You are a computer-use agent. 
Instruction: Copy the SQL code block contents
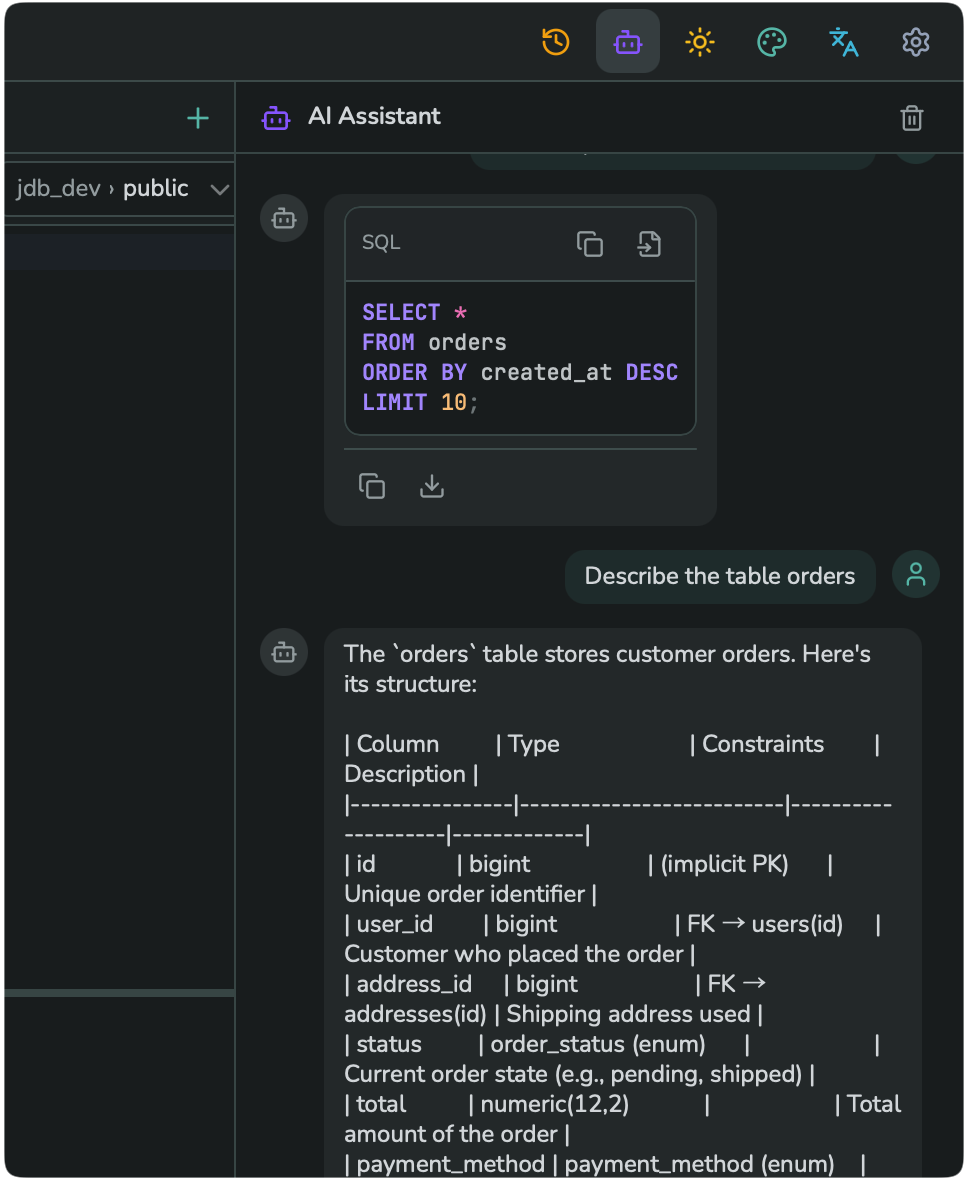click(589, 244)
